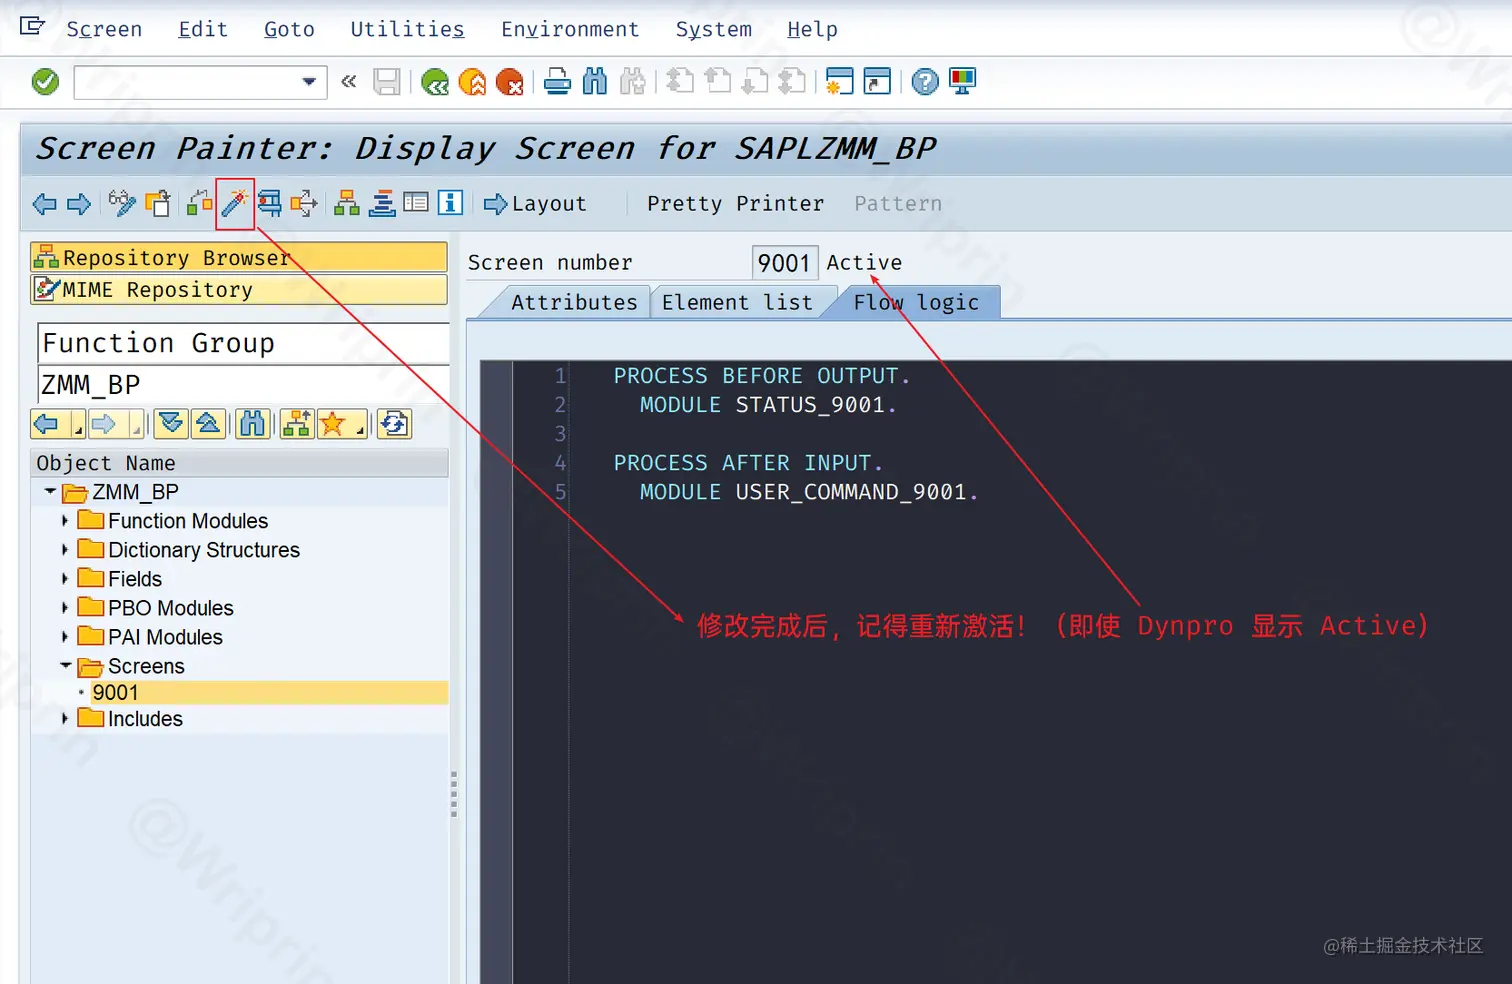The height and width of the screenshot is (984, 1512).
Task: Expand the Dictionary Structures folder
Action: point(65,549)
